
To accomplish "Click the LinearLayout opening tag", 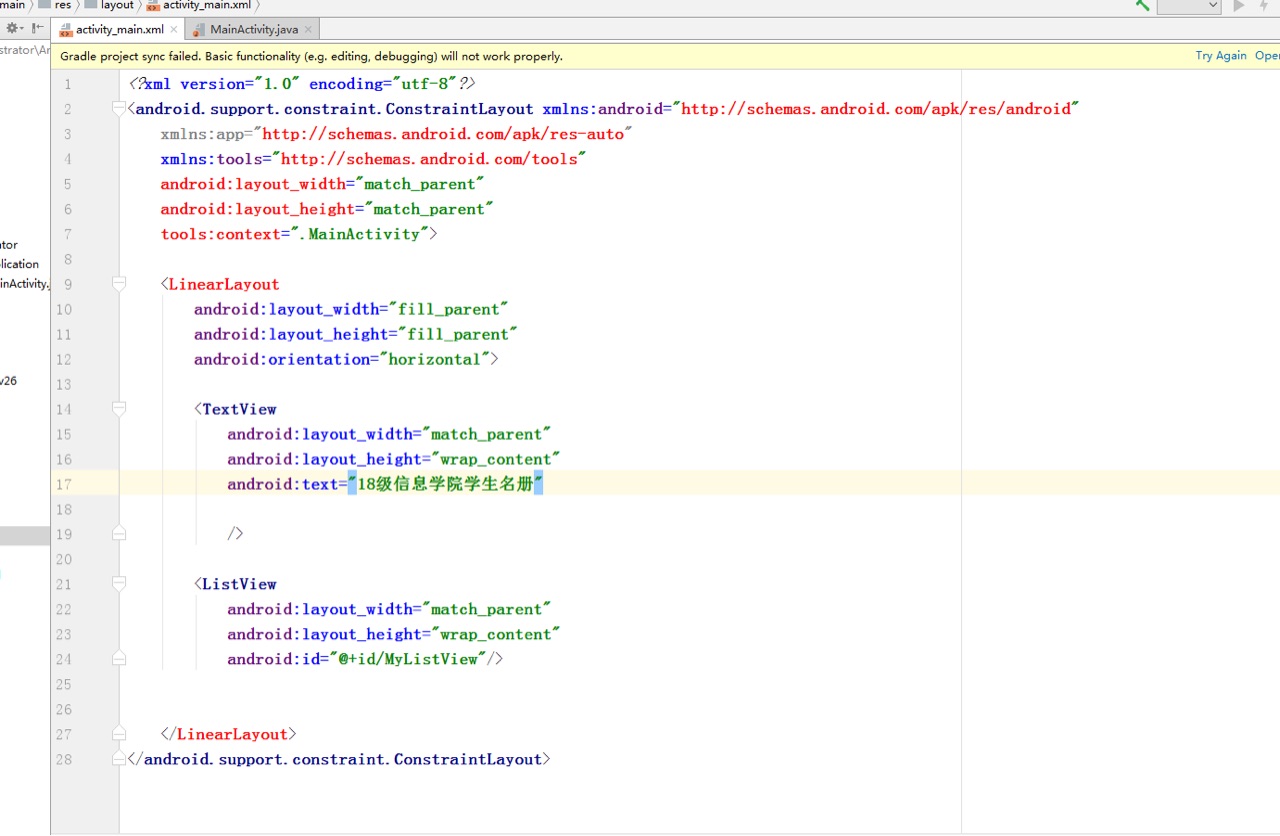I will tap(220, 284).
